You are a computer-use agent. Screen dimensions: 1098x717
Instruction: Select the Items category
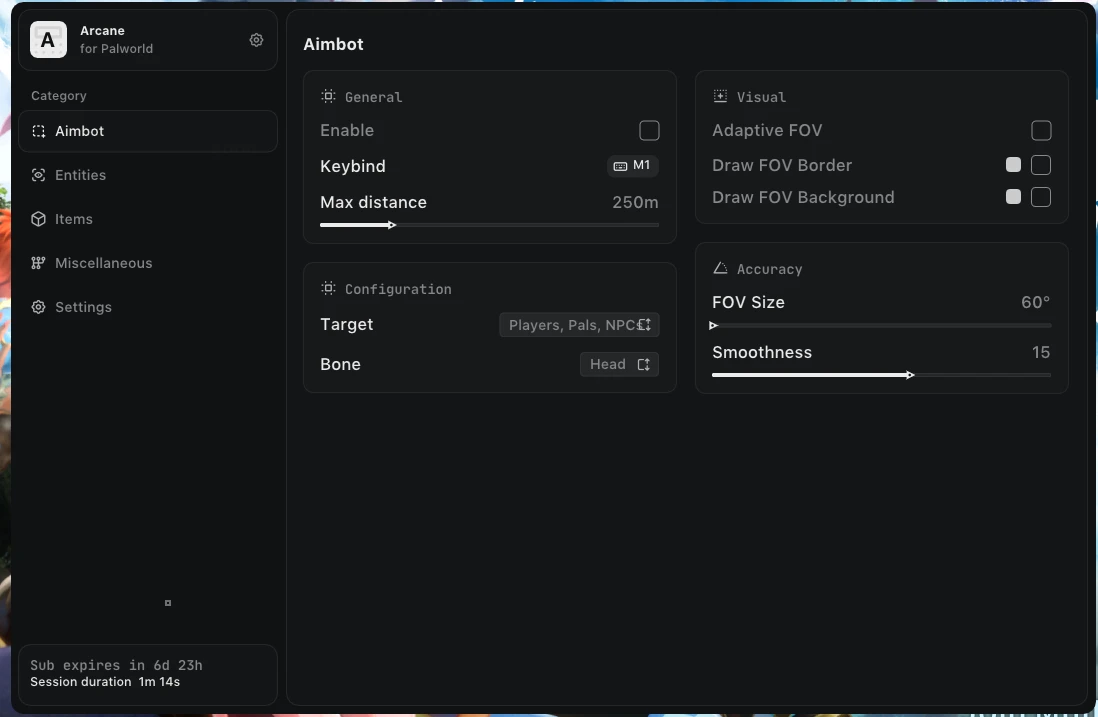tap(148, 219)
